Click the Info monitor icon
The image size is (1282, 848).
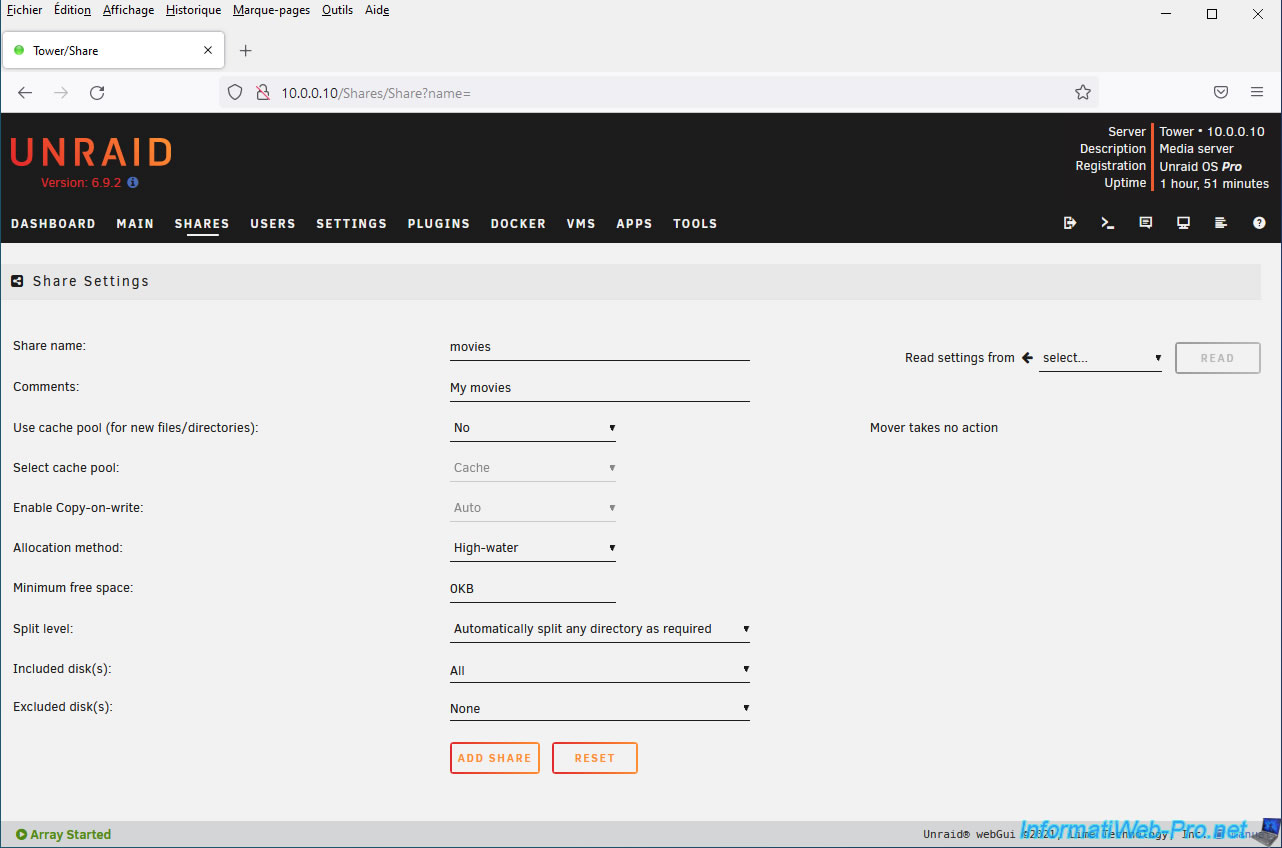click(x=1183, y=223)
